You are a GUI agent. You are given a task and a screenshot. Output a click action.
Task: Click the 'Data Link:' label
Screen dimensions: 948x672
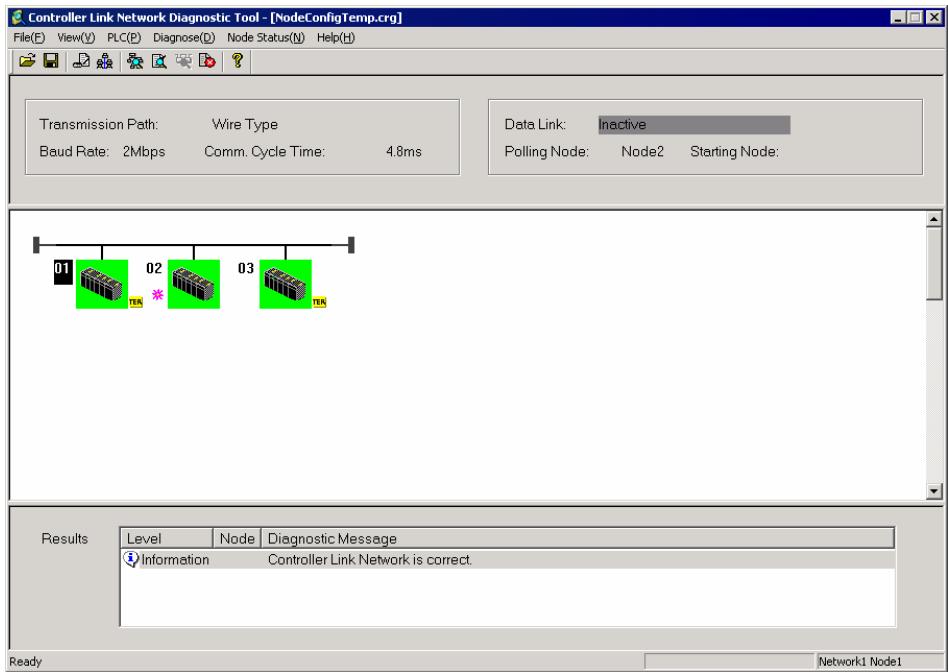(x=535, y=124)
